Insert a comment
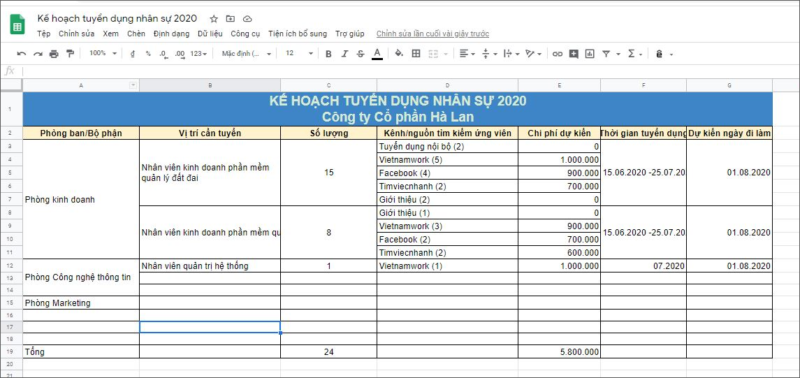Image resolution: width=800 pixels, height=378 pixels. click(574, 54)
